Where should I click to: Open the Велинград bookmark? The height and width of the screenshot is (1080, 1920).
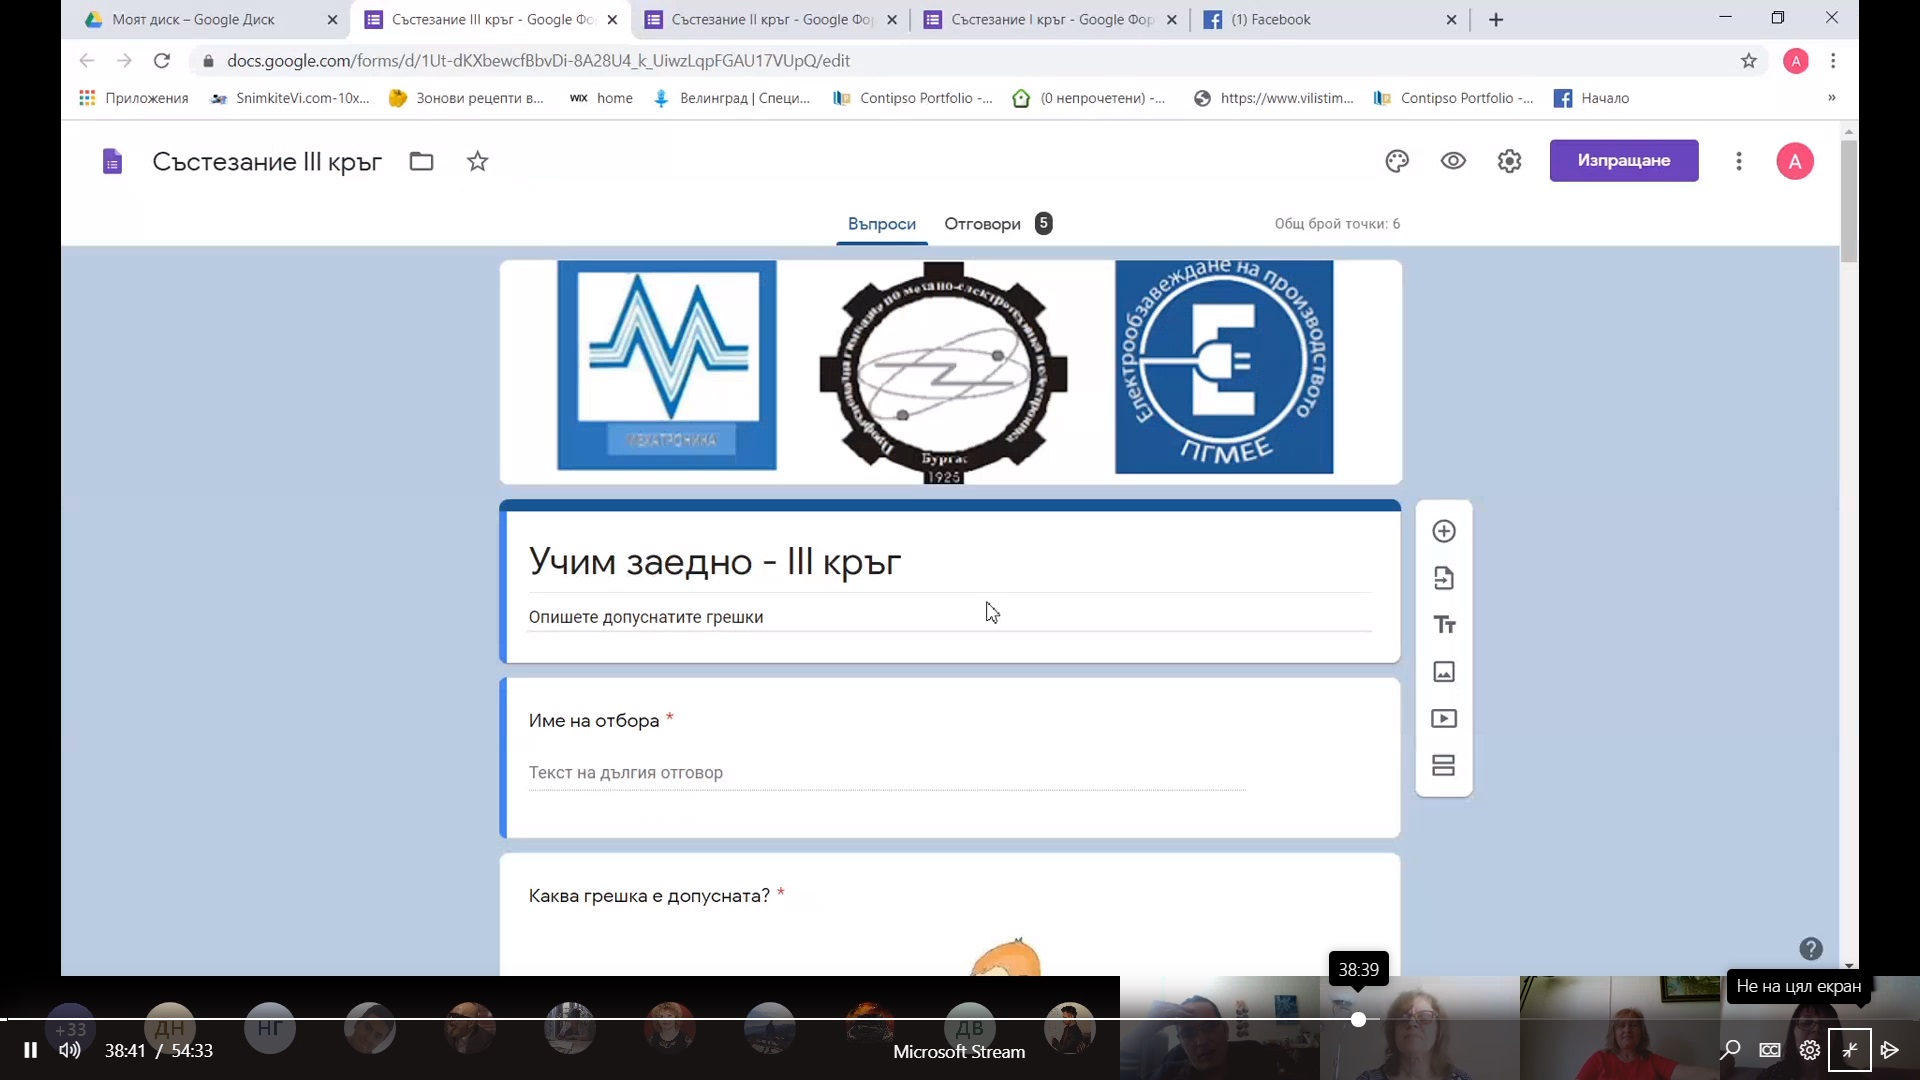(732, 98)
